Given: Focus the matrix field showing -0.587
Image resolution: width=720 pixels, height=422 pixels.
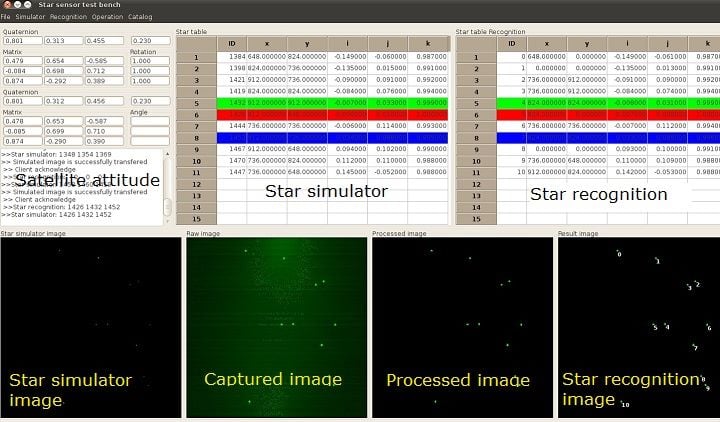Looking at the screenshot, I should 104,121.
